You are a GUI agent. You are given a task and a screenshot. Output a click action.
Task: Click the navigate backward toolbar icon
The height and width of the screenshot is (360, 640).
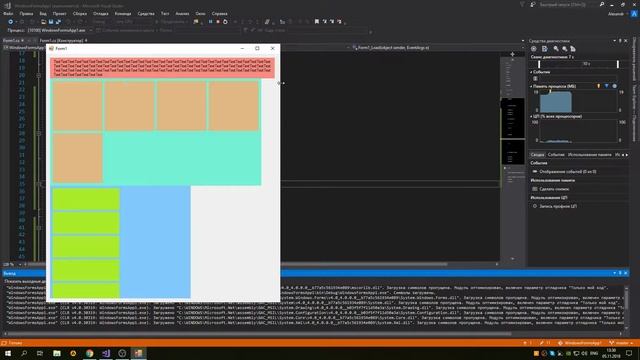click(x=11, y=22)
